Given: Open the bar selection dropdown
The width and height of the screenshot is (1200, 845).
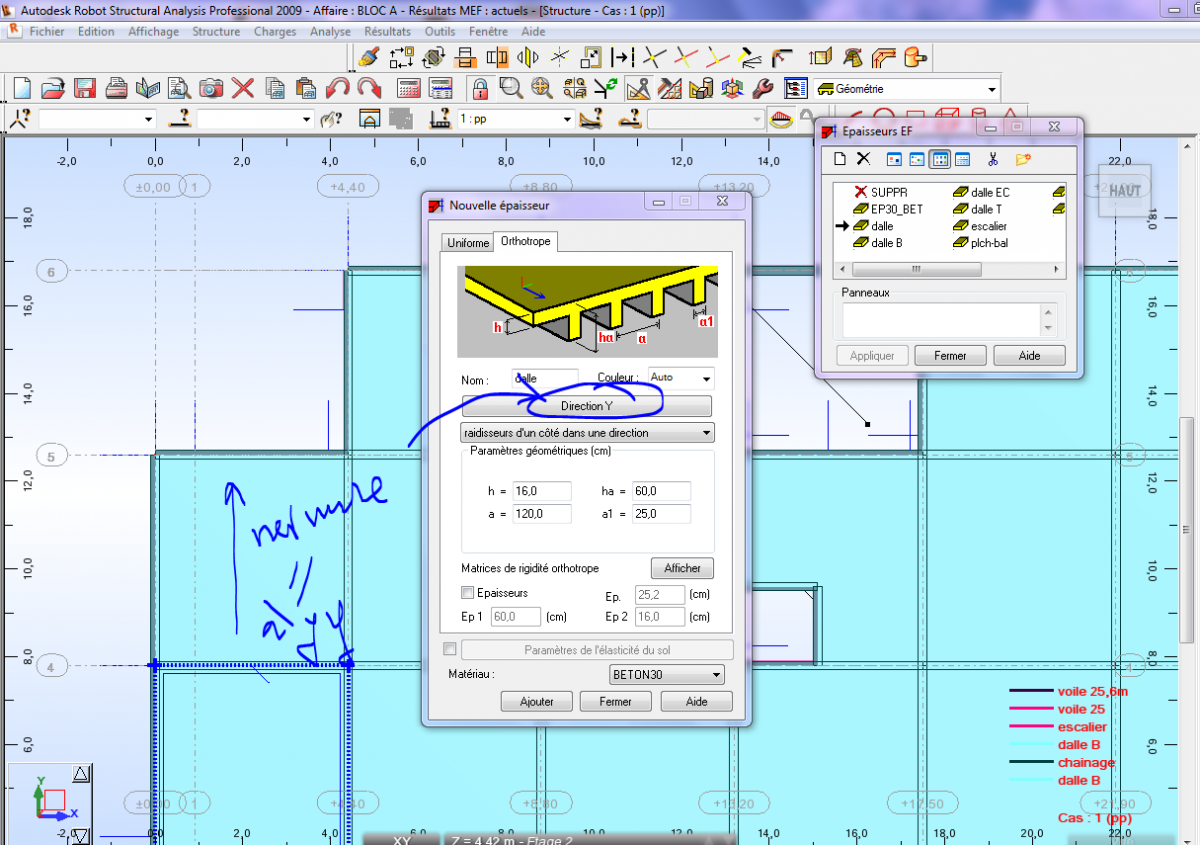Looking at the screenshot, I should pos(307,119).
